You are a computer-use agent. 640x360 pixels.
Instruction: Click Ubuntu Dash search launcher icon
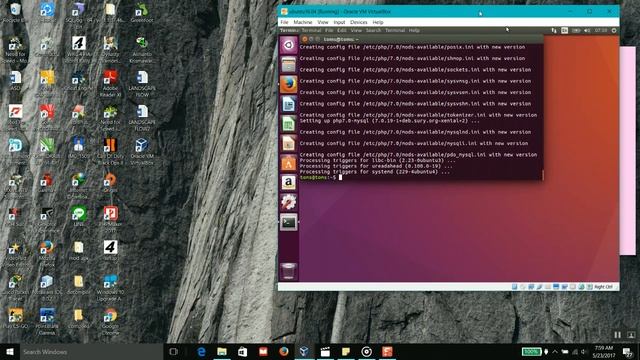[x=289, y=45]
